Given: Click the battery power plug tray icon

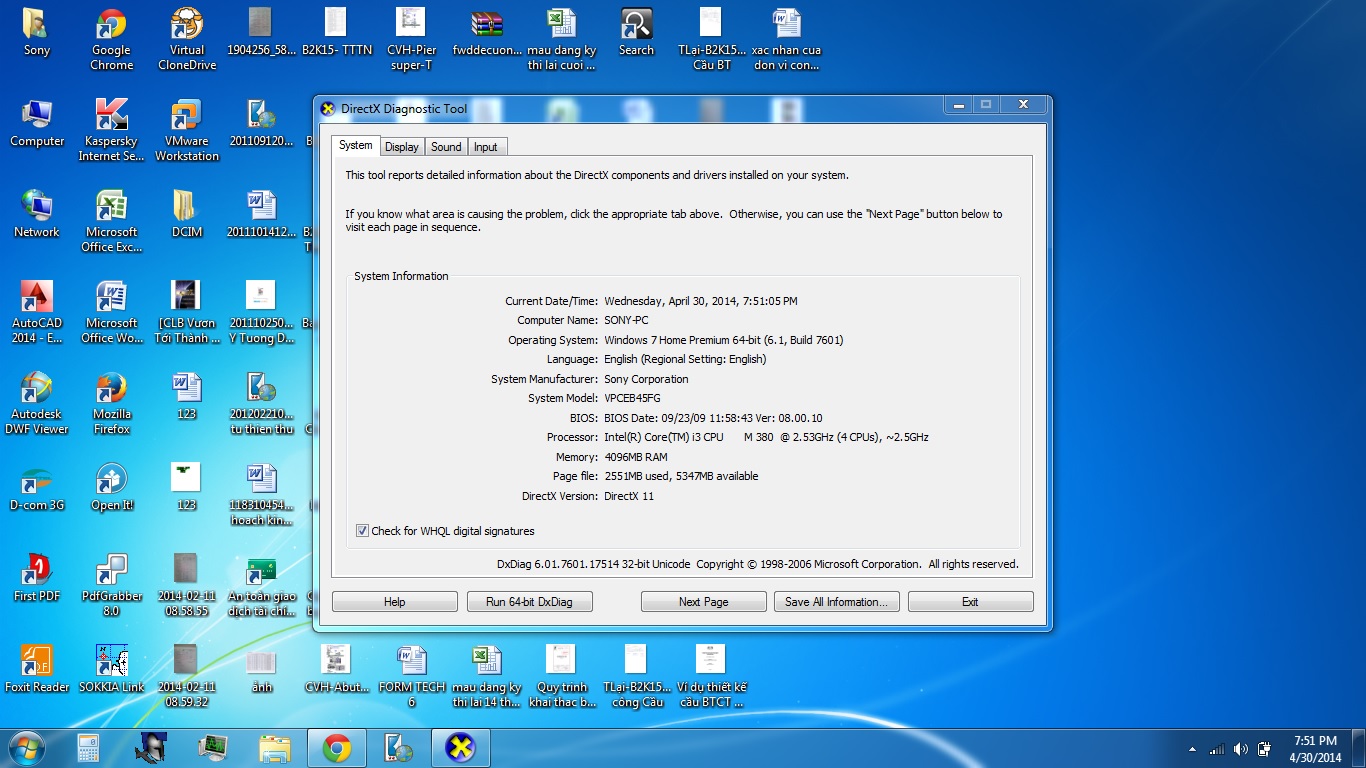Looking at the screenshot, I should [1264, 748].
